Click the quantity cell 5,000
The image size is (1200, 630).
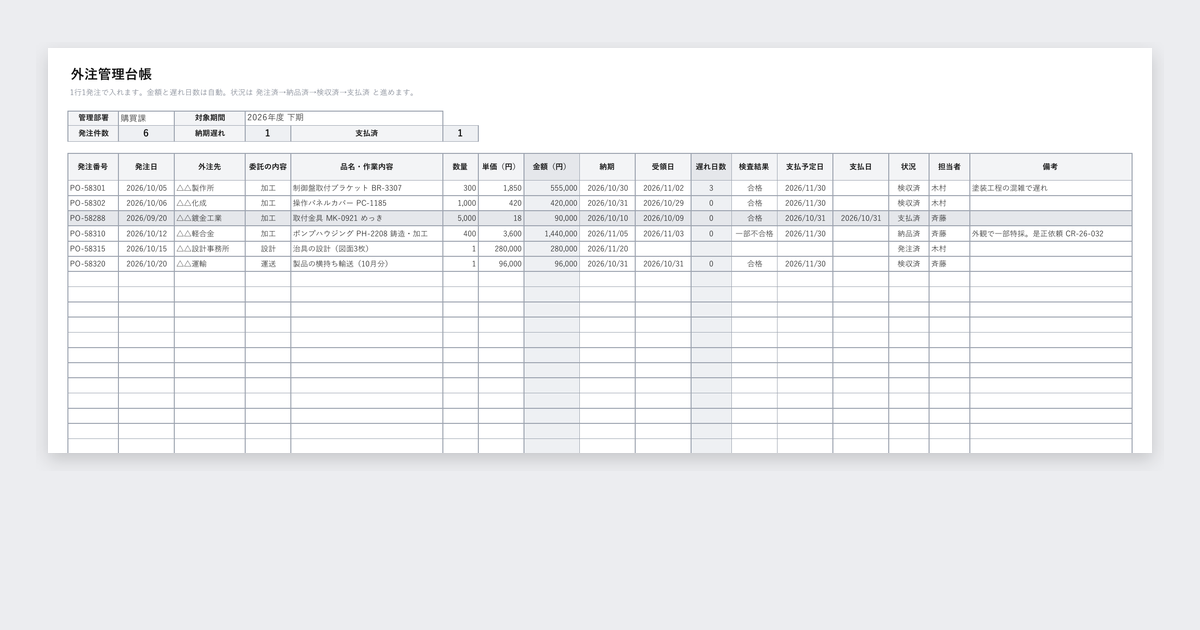pos(461,218)
